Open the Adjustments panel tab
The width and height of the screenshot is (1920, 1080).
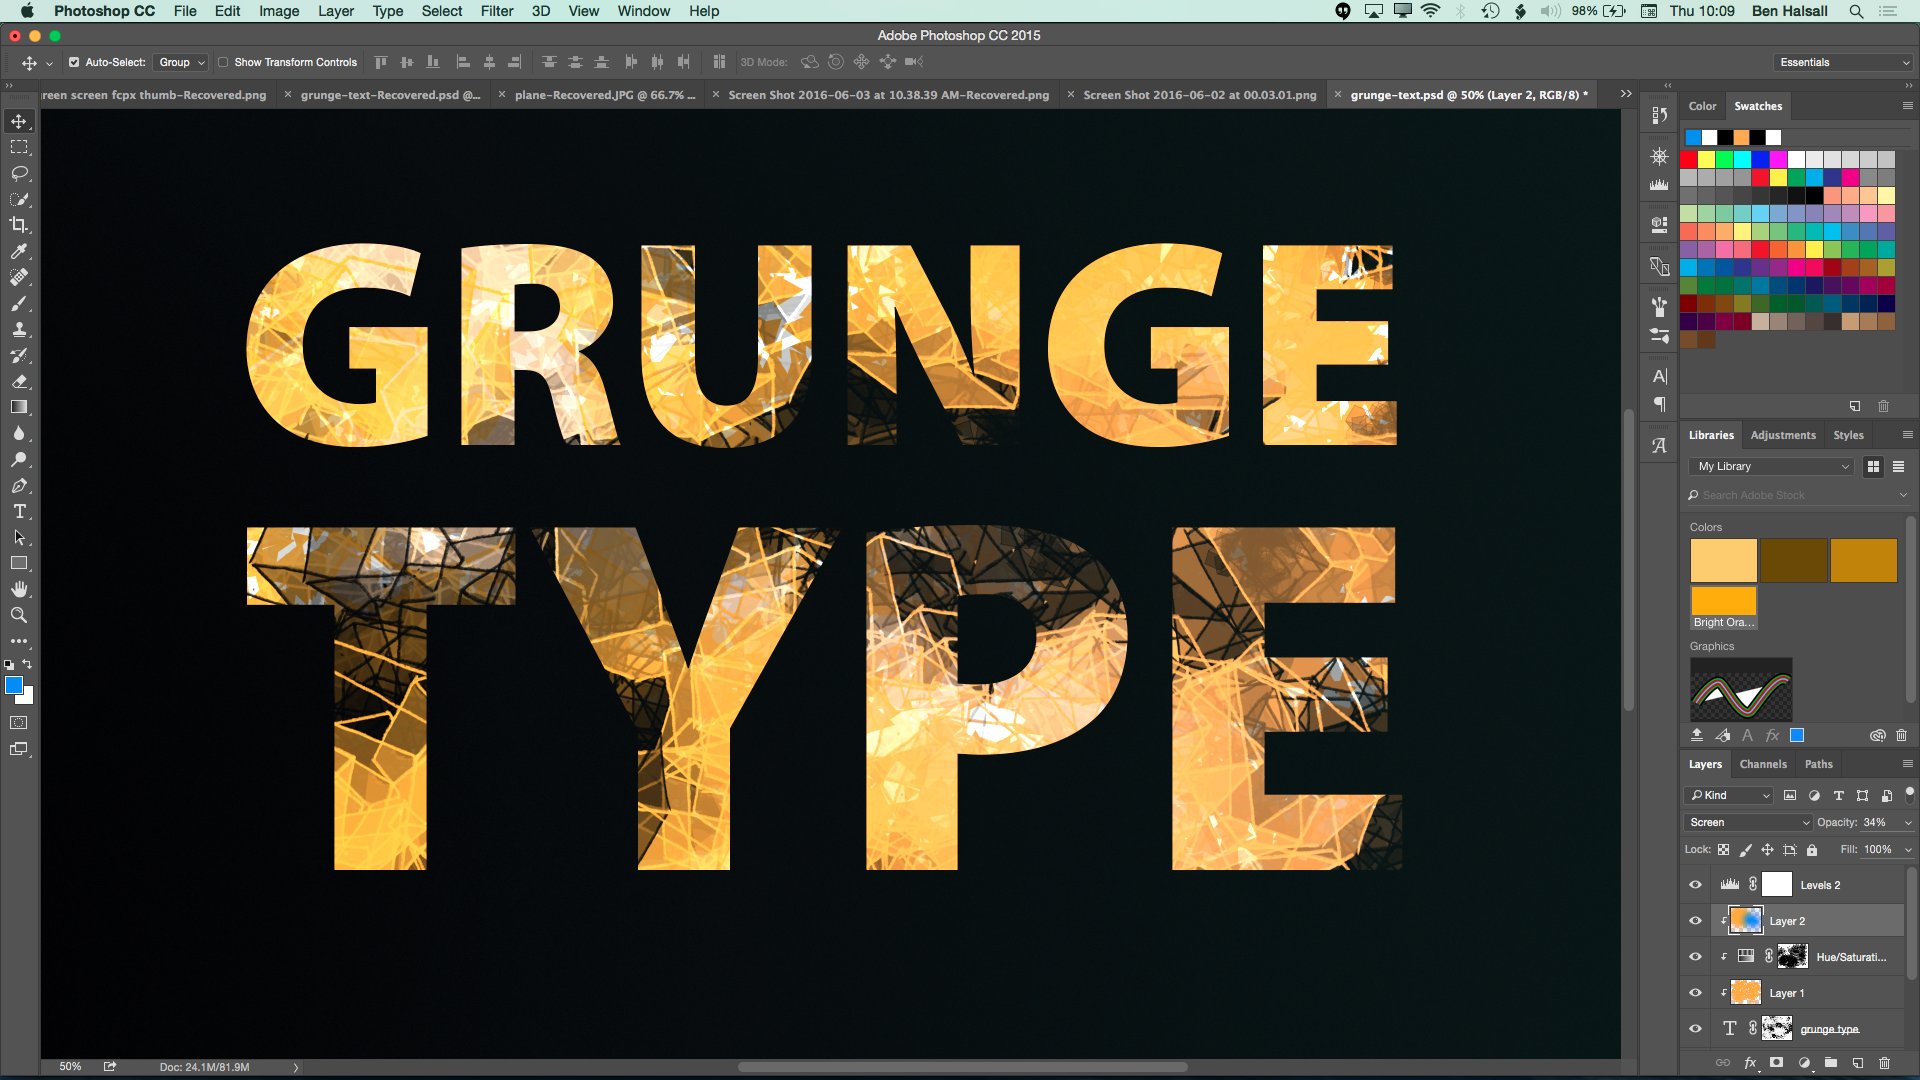pos(1784,434)
